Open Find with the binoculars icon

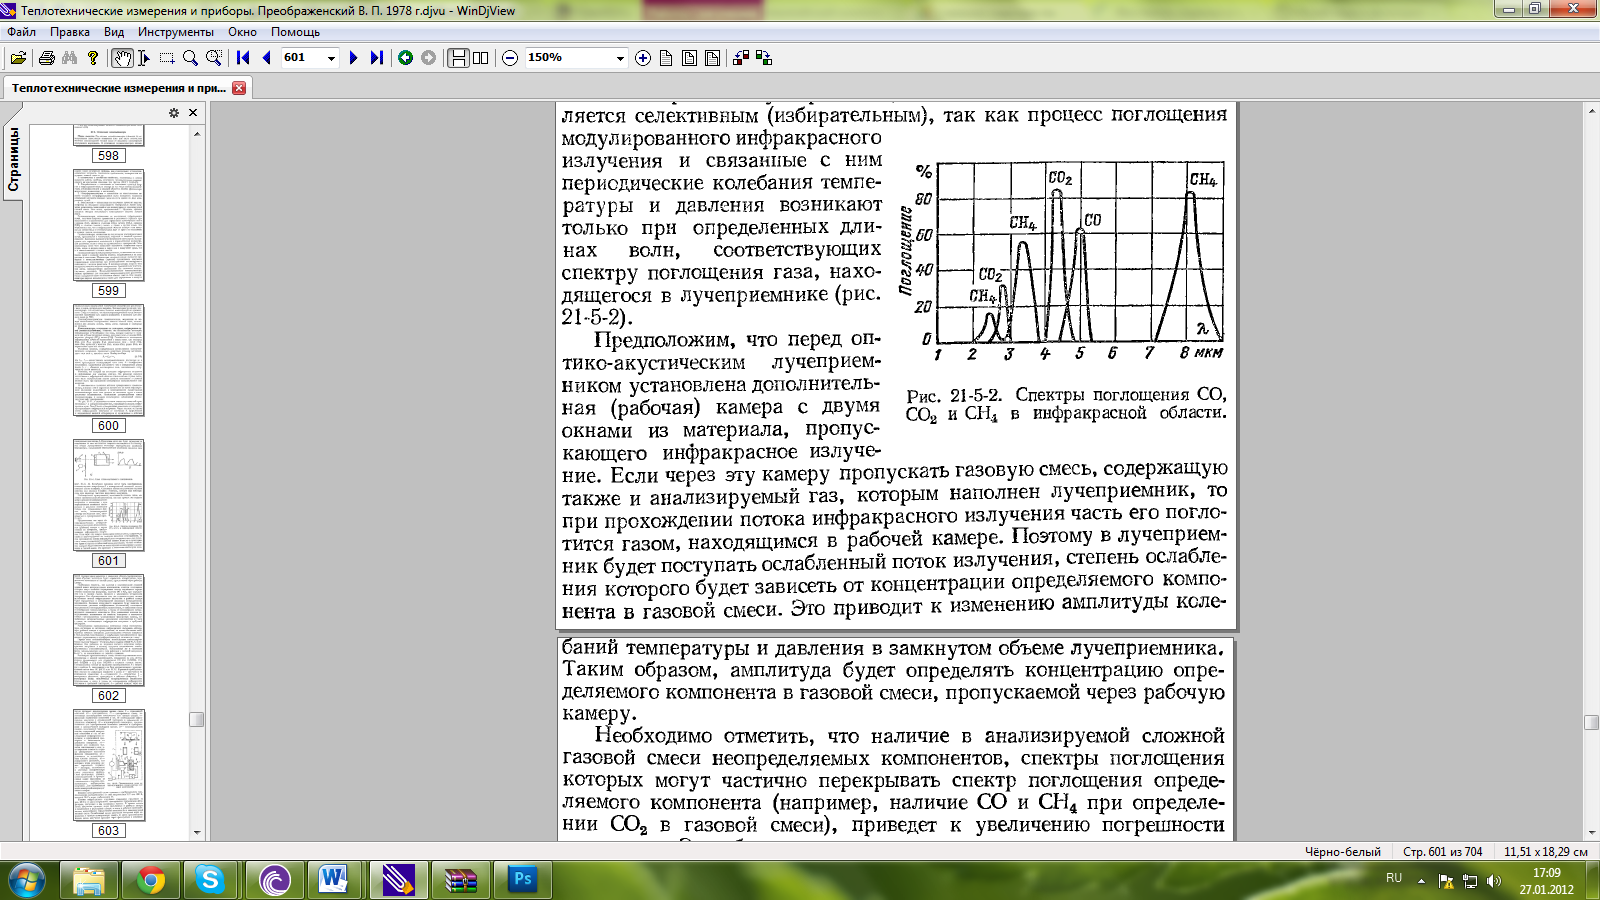tap(69, 58)
